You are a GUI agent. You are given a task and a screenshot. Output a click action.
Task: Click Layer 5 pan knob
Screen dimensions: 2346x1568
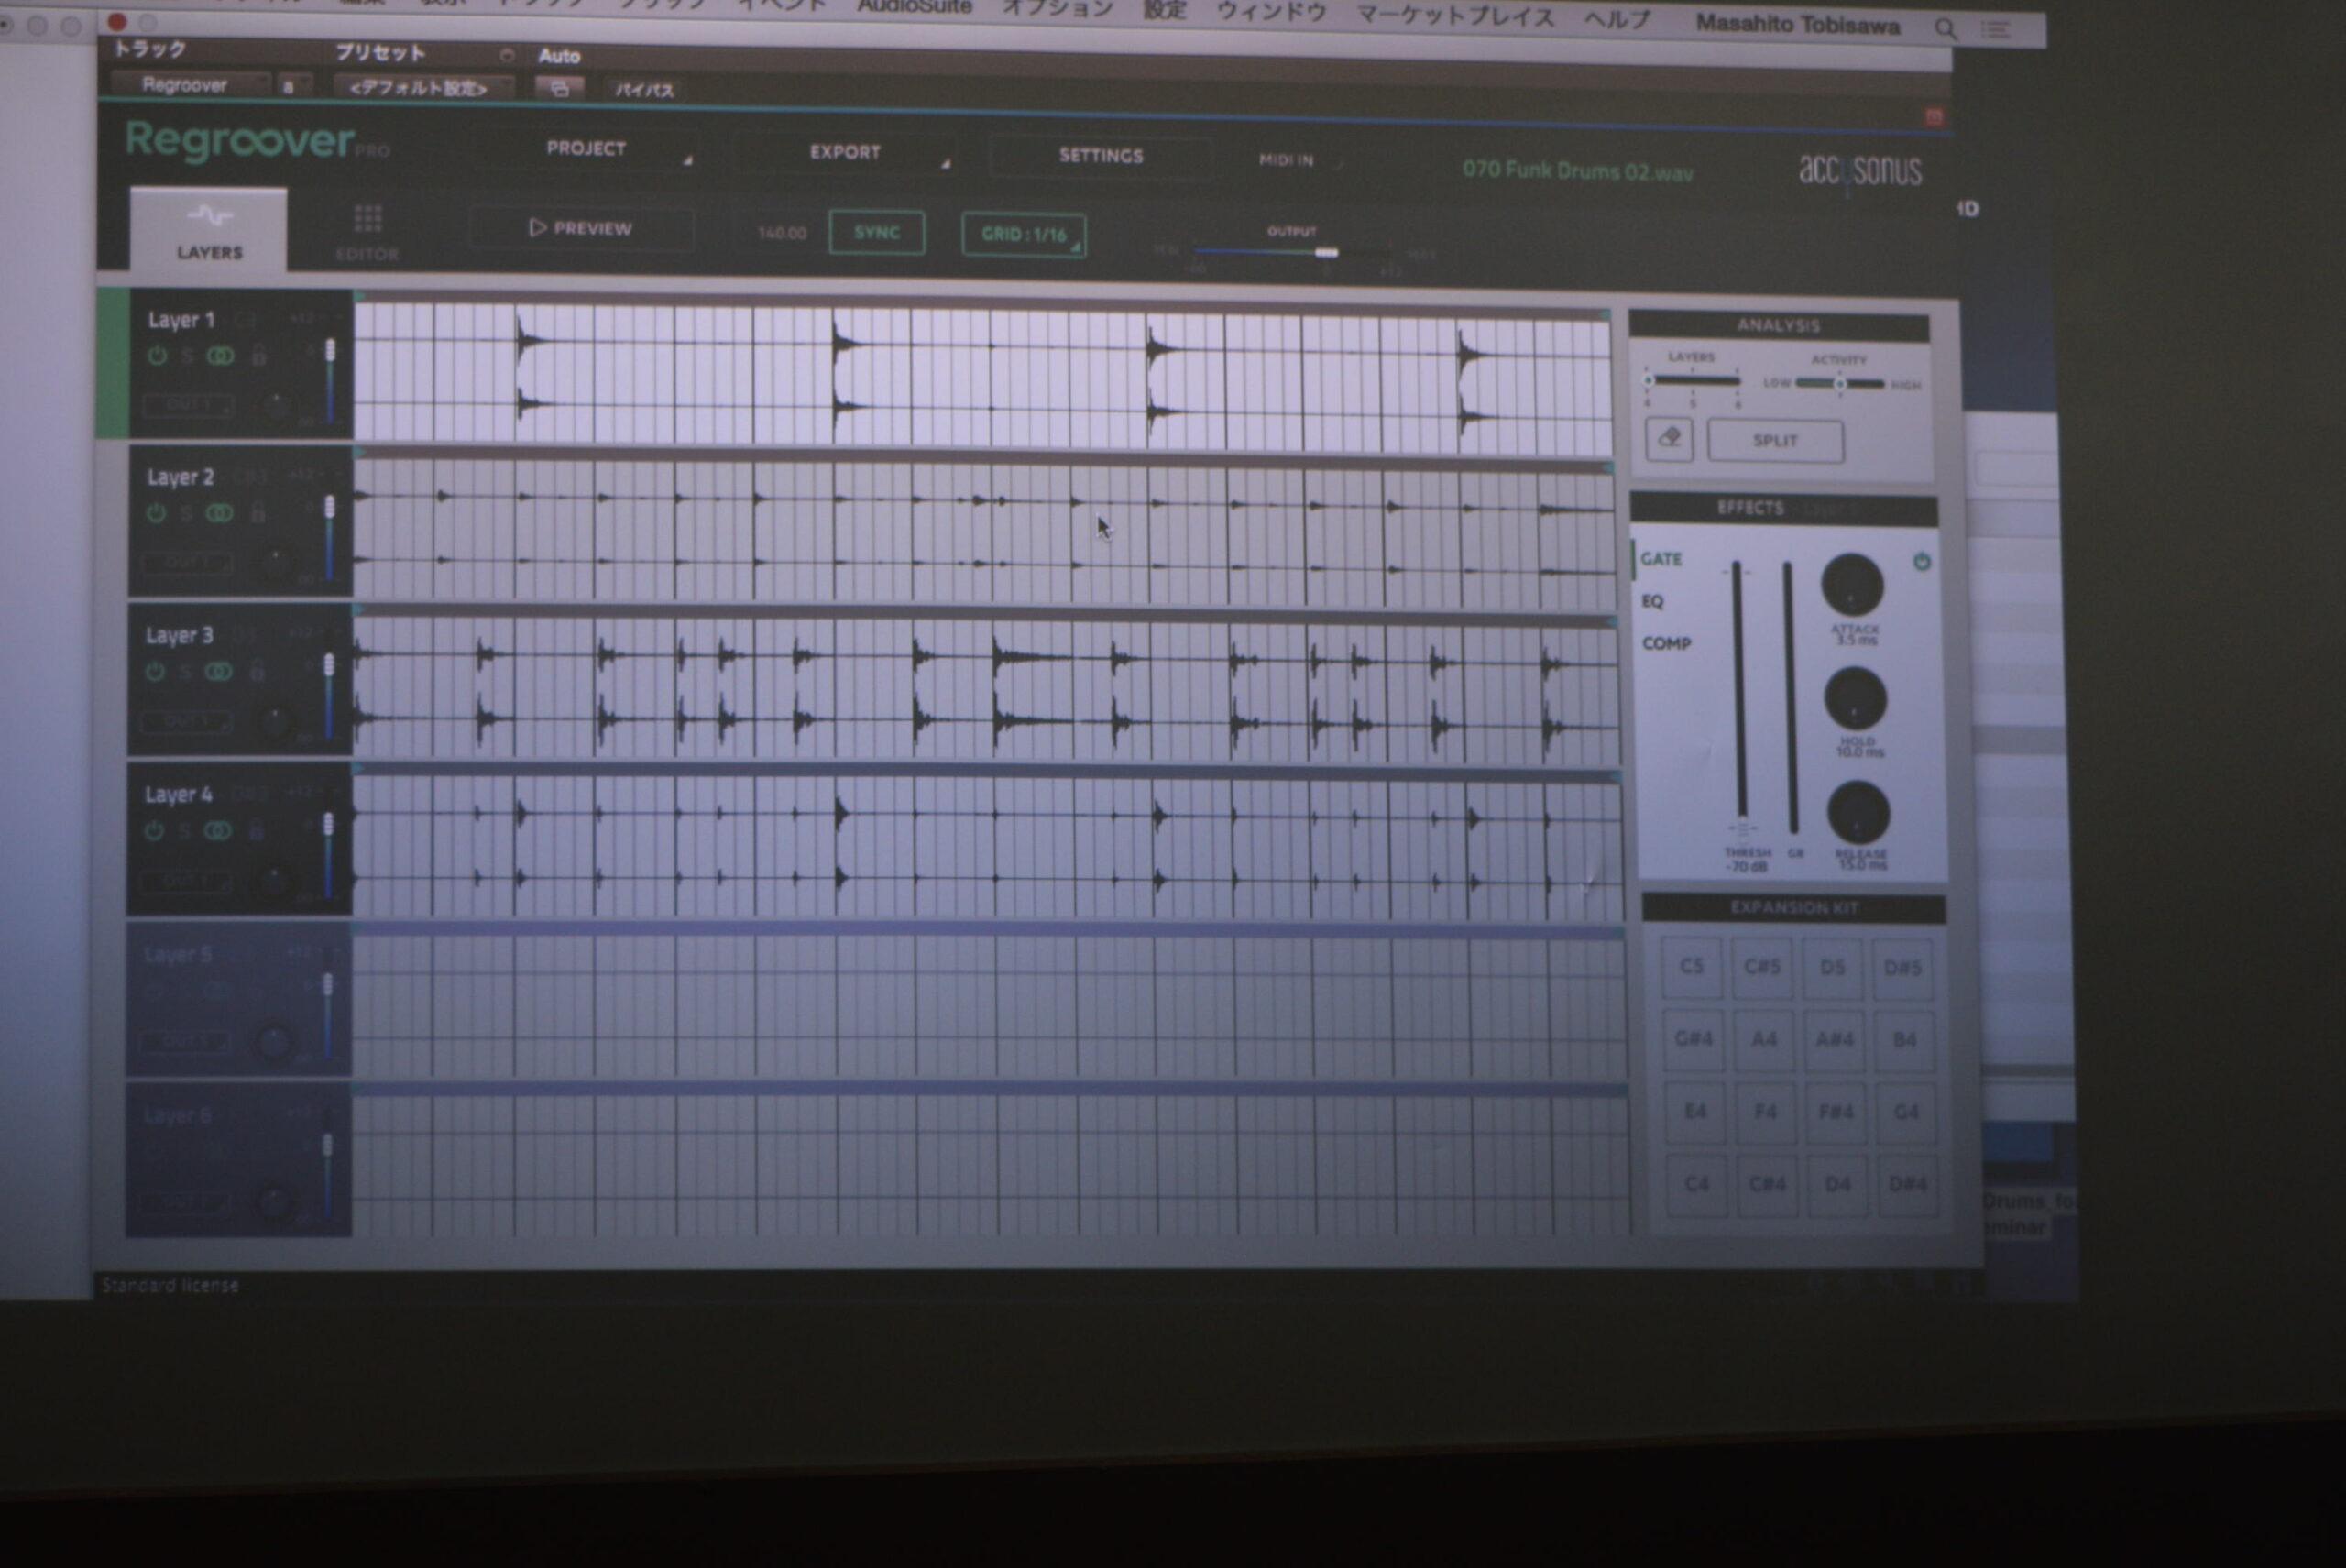coord(273,1042)
